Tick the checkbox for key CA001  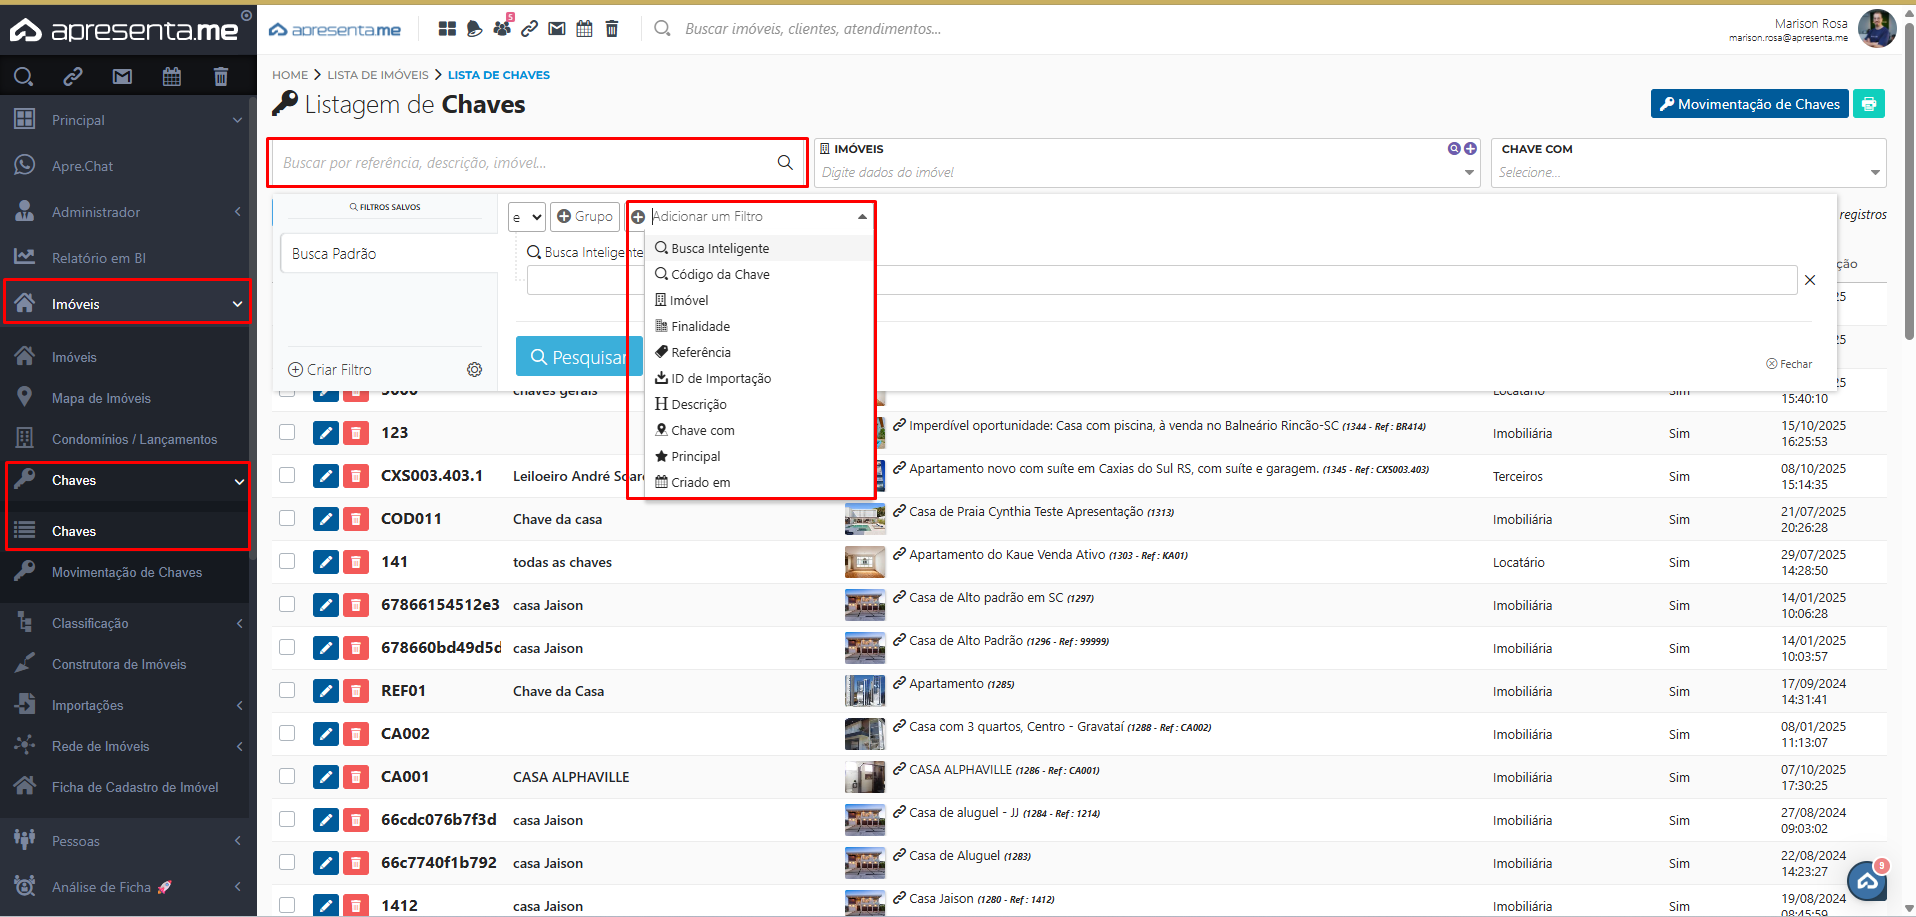pyautogui.click(x=287, y=776)
